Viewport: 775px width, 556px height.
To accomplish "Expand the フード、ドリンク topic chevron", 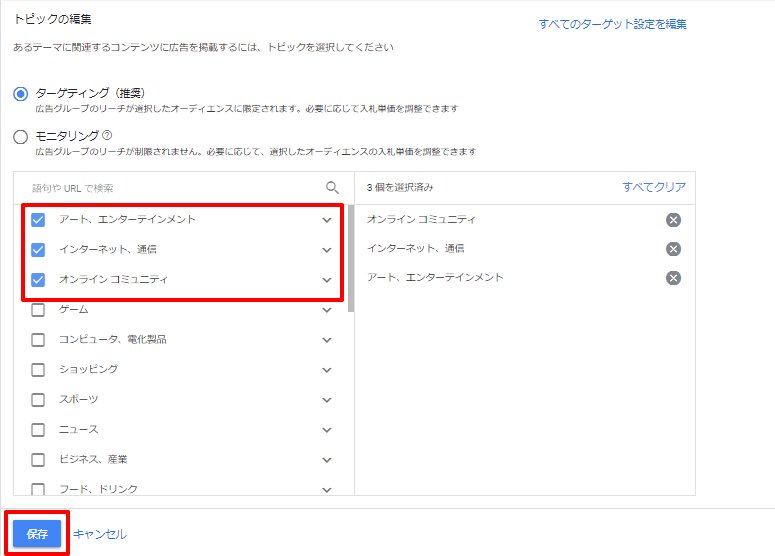I will coord(327,490).
